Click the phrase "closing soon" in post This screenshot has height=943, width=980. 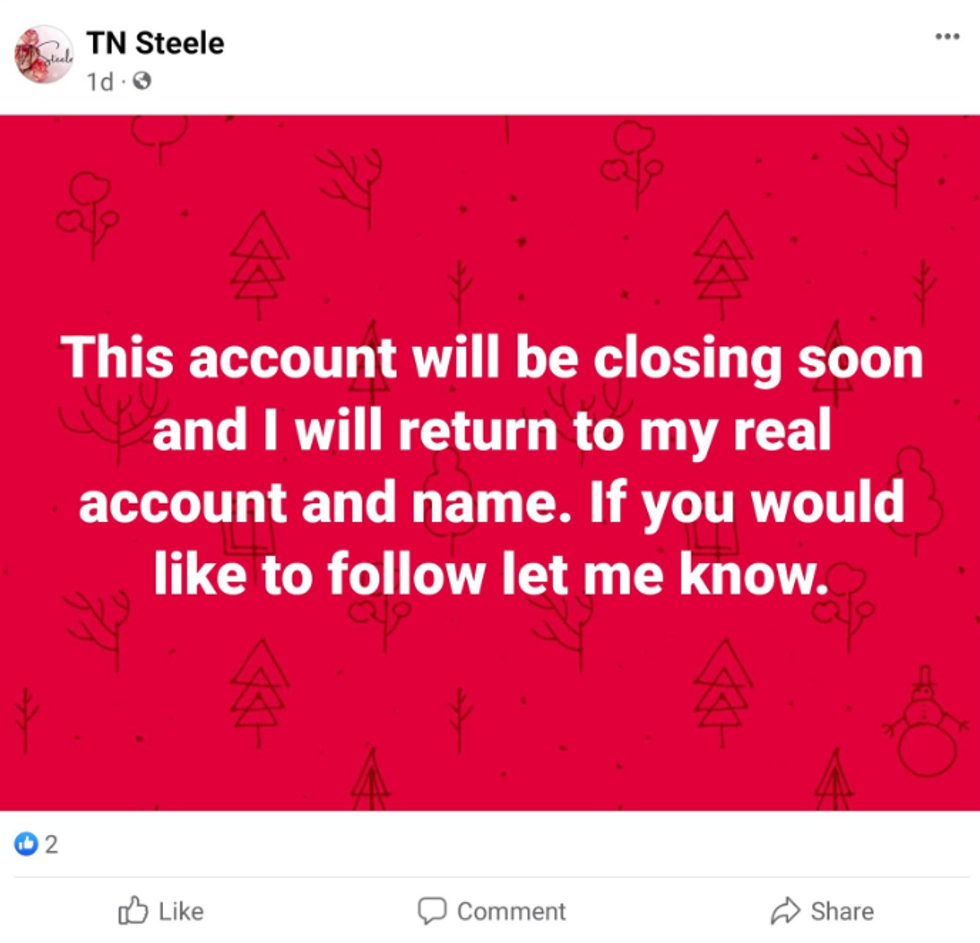pyautogui.click(x=758, y=358)
